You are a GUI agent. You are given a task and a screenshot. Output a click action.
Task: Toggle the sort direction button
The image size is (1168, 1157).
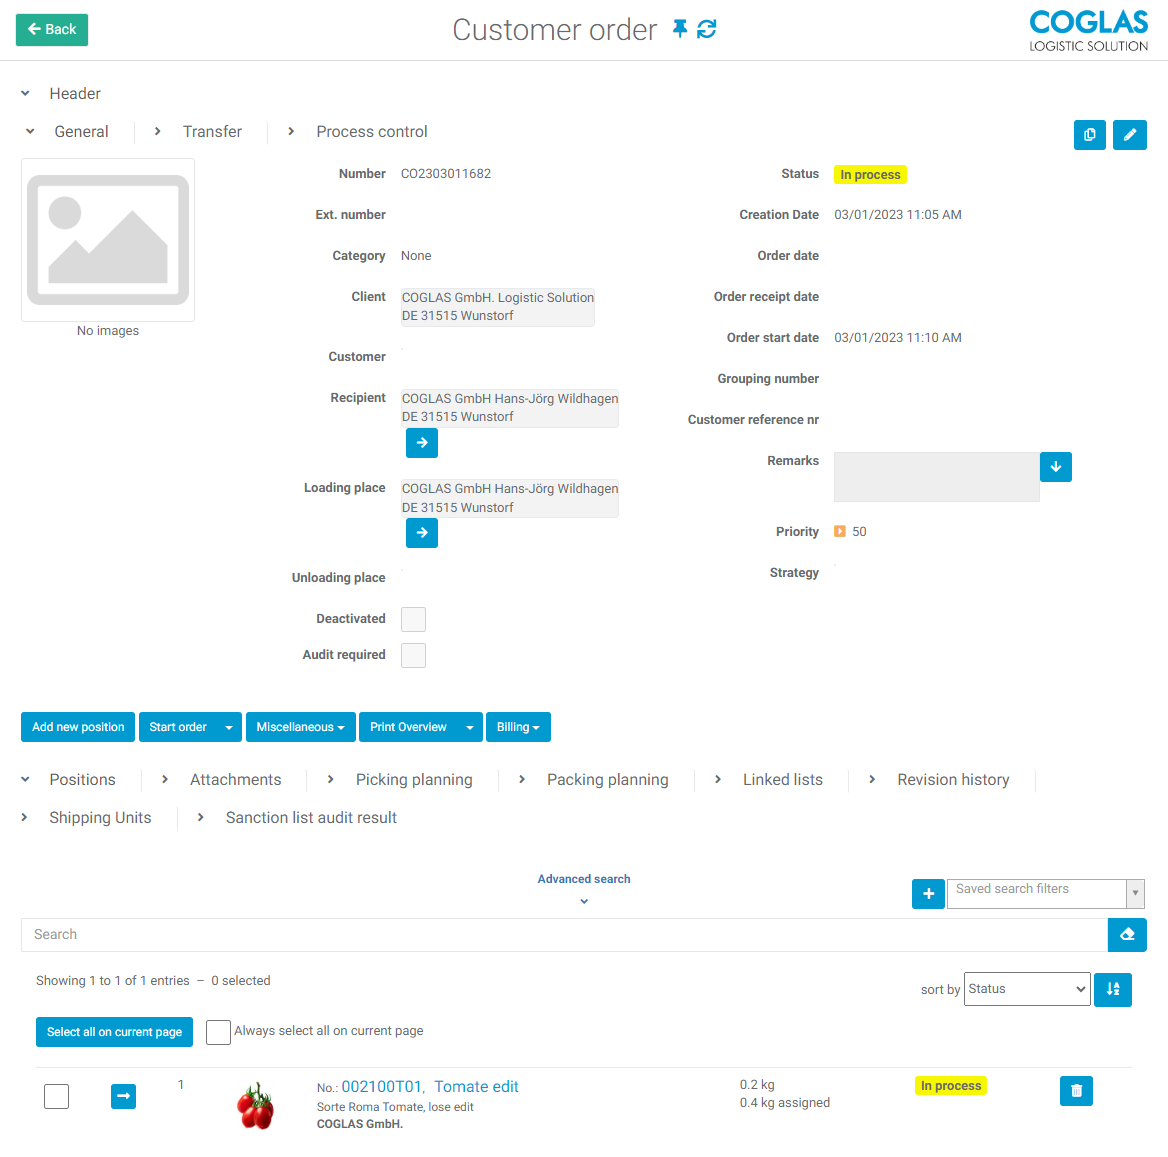[x=1112, y=989]
